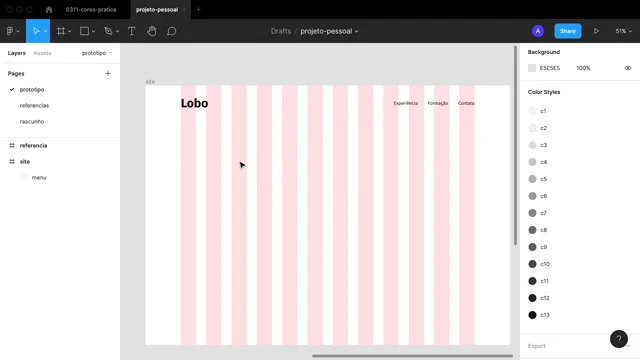Viewport: 640px width, 360px height.
Task: Click the Present play icon
Action: pyautogui.click(x=596, y=31)
